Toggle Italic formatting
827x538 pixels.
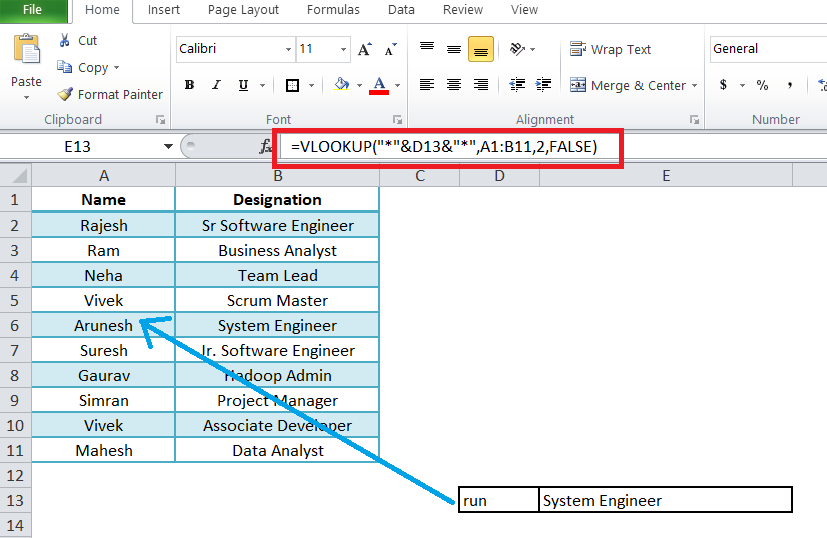[216, 85]
